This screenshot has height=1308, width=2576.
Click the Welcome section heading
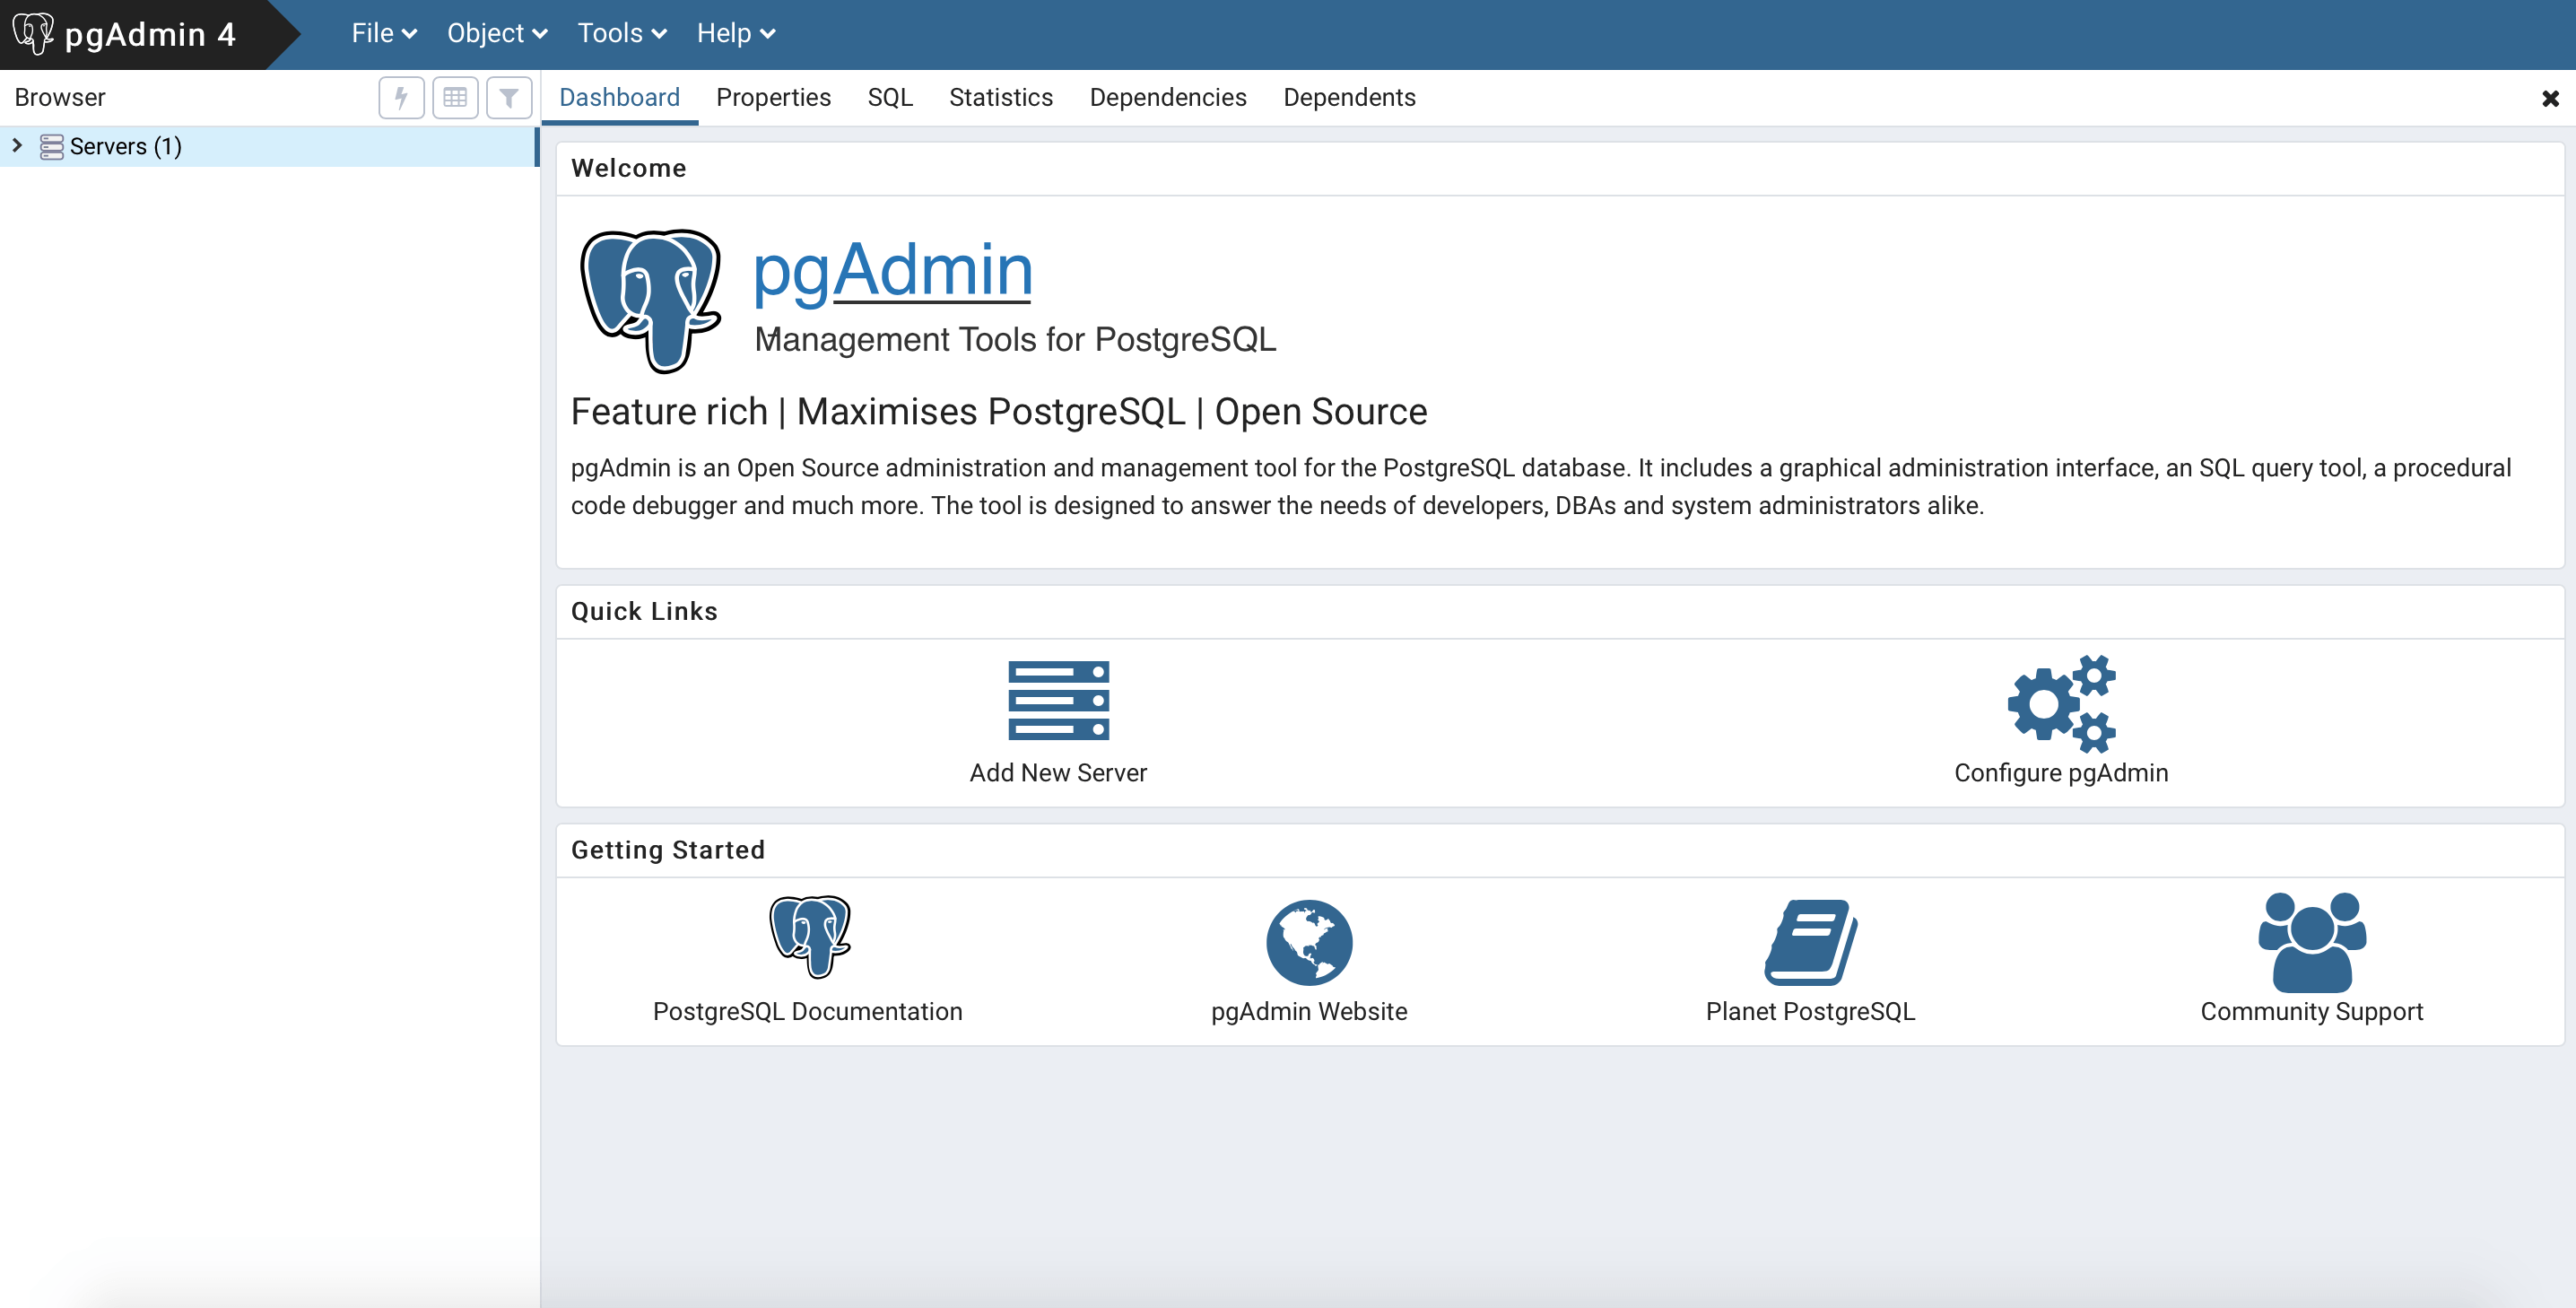pyautogui.click(x=629, y=168)
